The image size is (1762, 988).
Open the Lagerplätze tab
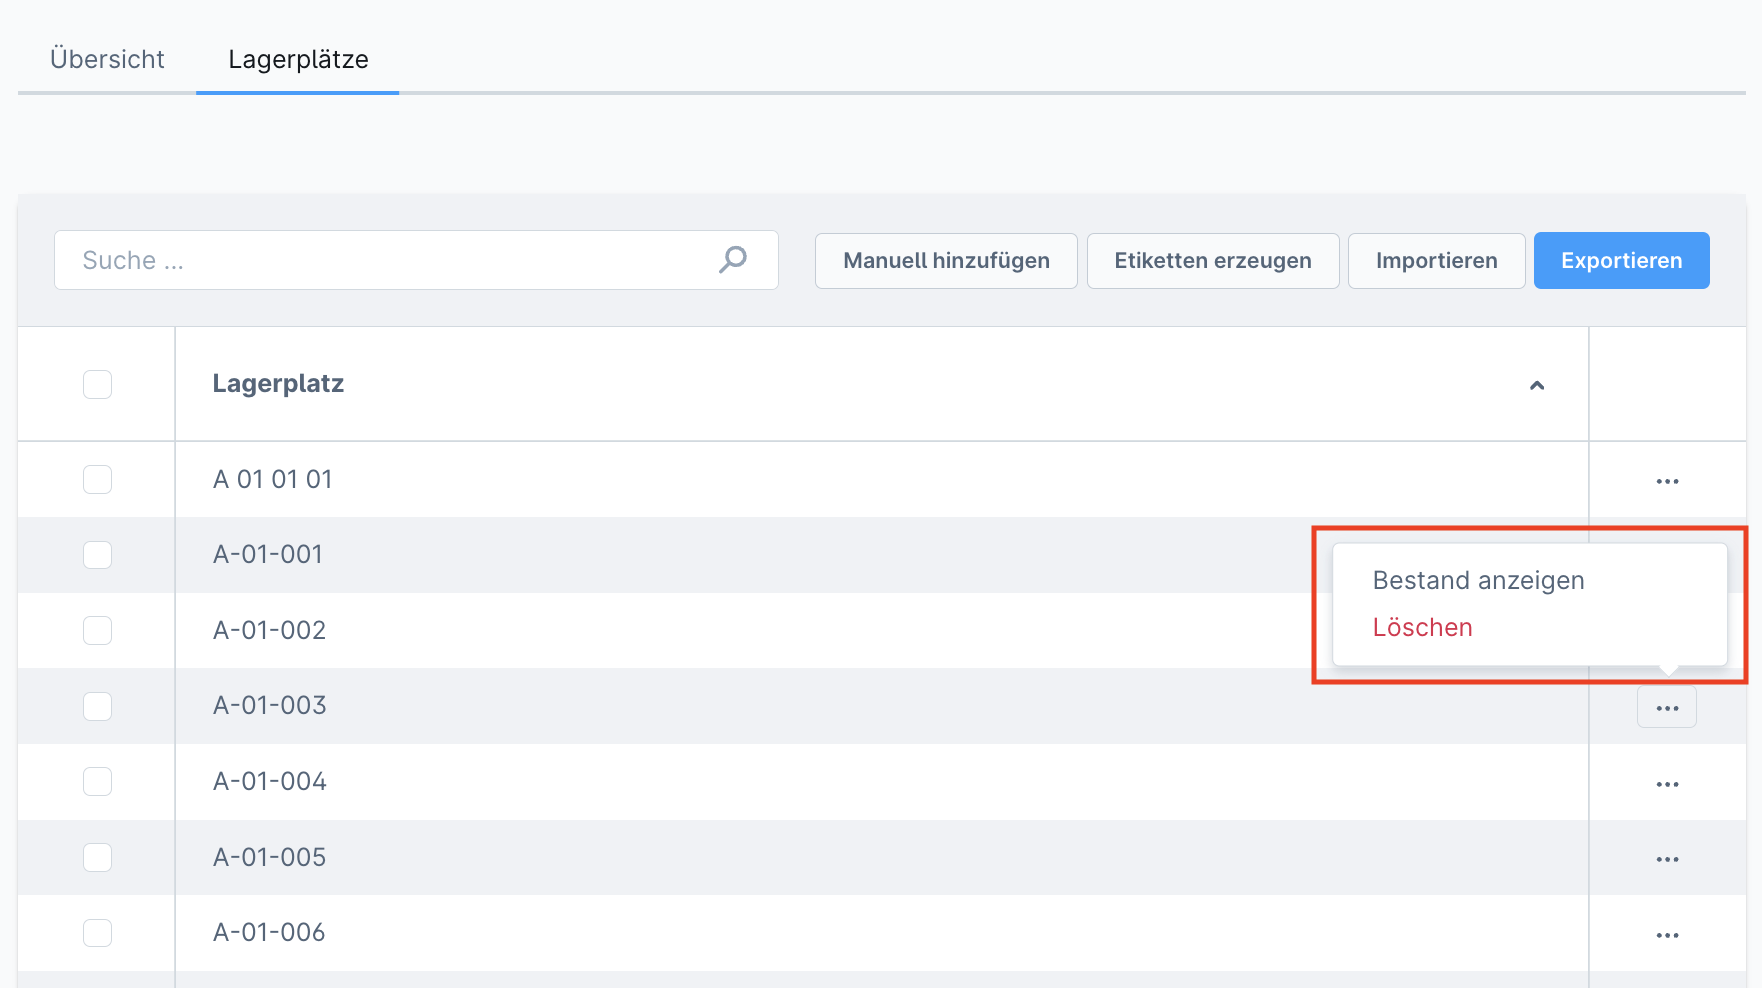point(298,59)
